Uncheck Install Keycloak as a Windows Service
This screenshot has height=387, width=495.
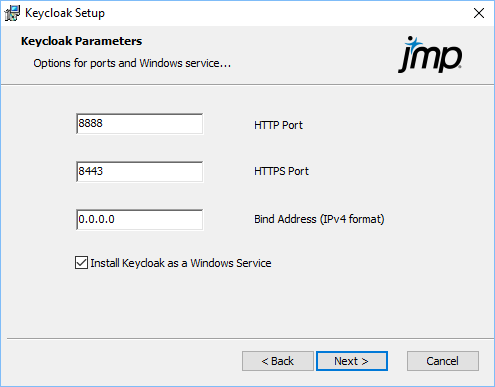point(81,263)
